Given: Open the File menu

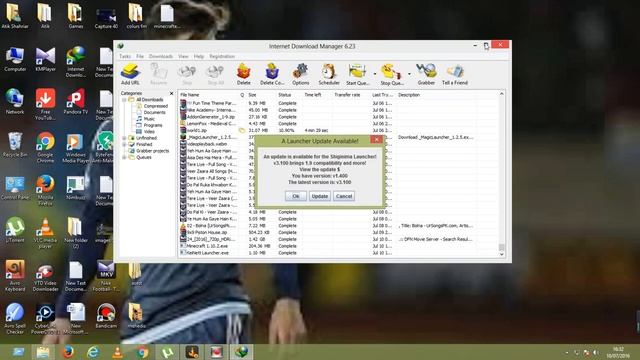Looking at the screenshot, I should [140, 56].
